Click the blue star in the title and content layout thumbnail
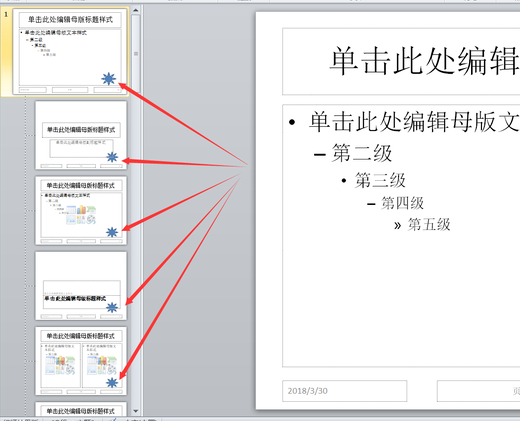The height and width of the screenshot is (421, 520). tap(112, 232)
